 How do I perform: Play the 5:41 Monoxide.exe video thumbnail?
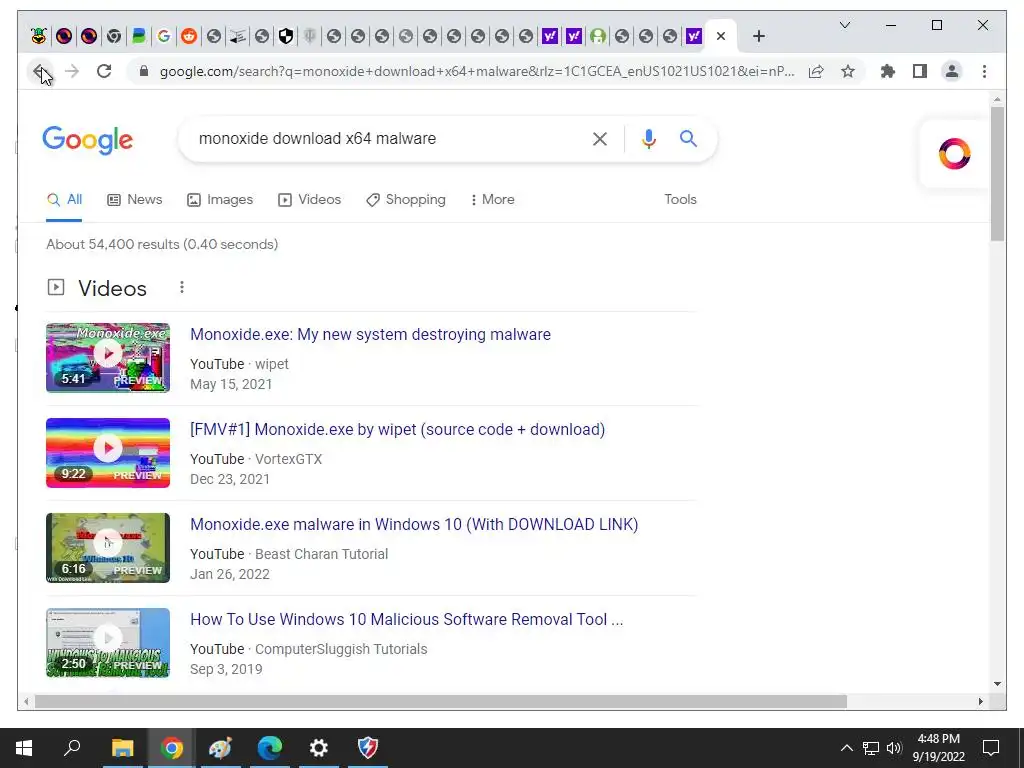(x=108, y=357)
